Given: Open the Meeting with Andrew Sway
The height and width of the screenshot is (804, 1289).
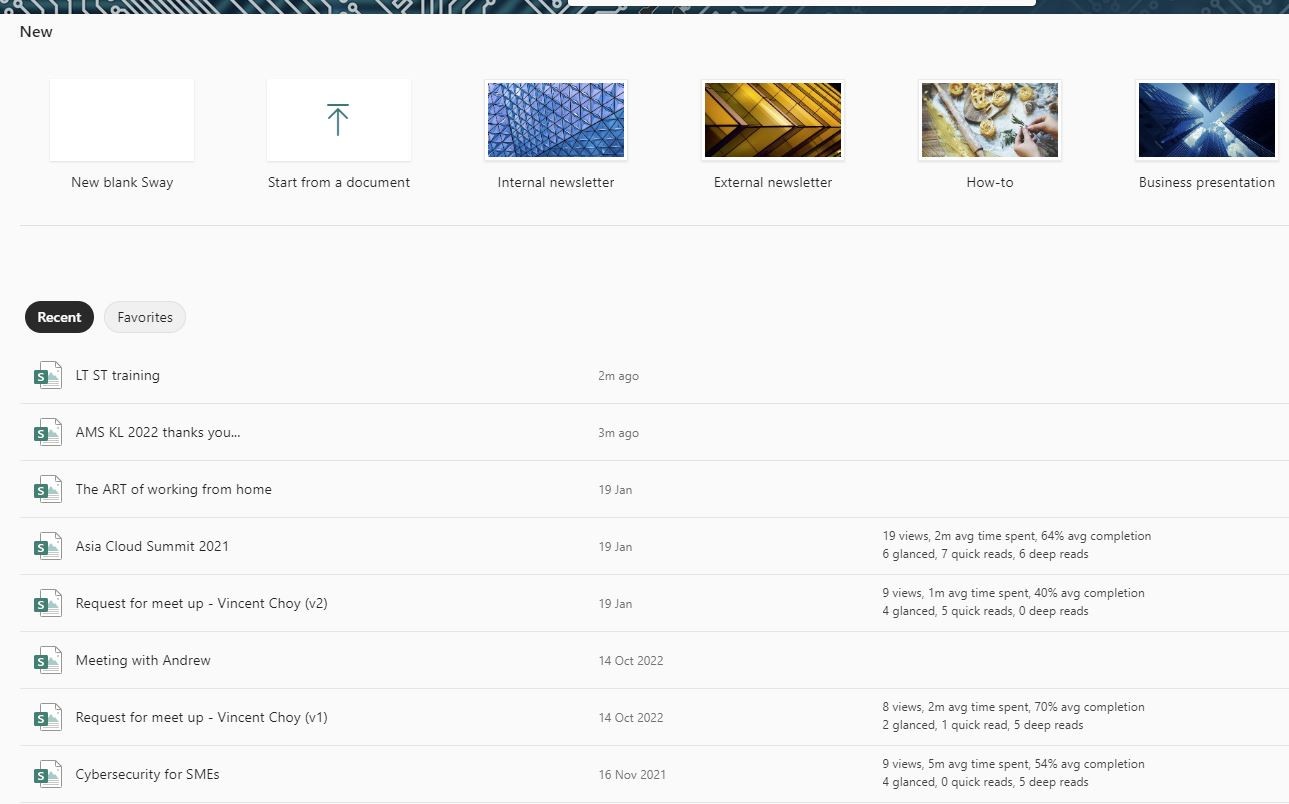Looking at the screenshot, I should pyautogui.click(x=142, y=660).
